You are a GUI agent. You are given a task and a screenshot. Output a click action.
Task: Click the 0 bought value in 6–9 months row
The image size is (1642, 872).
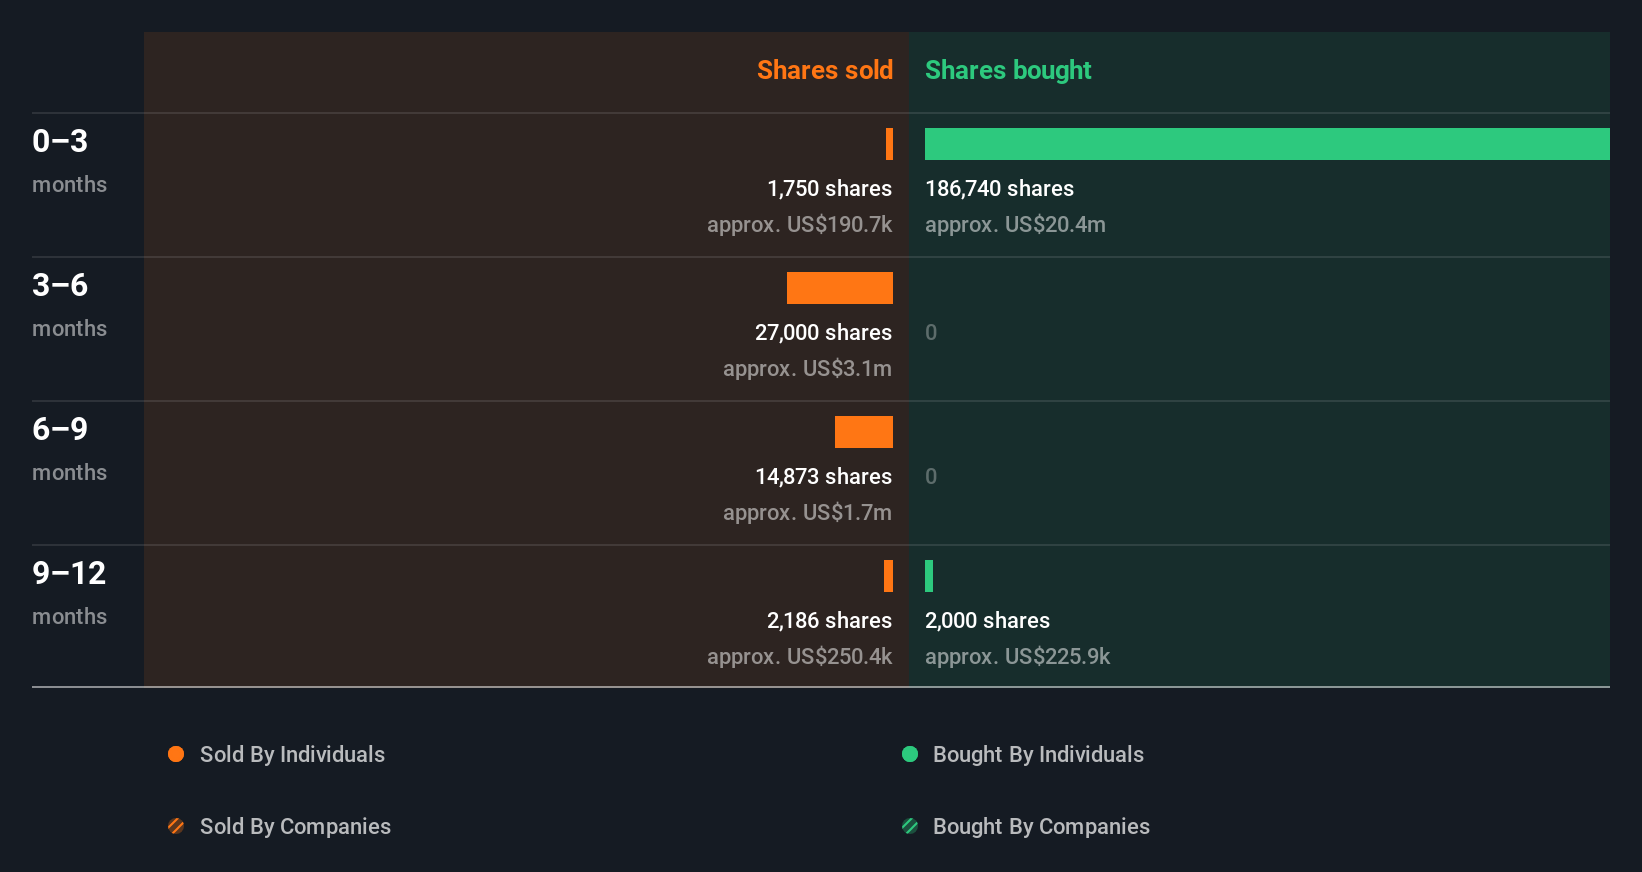[x=931, y=476]
